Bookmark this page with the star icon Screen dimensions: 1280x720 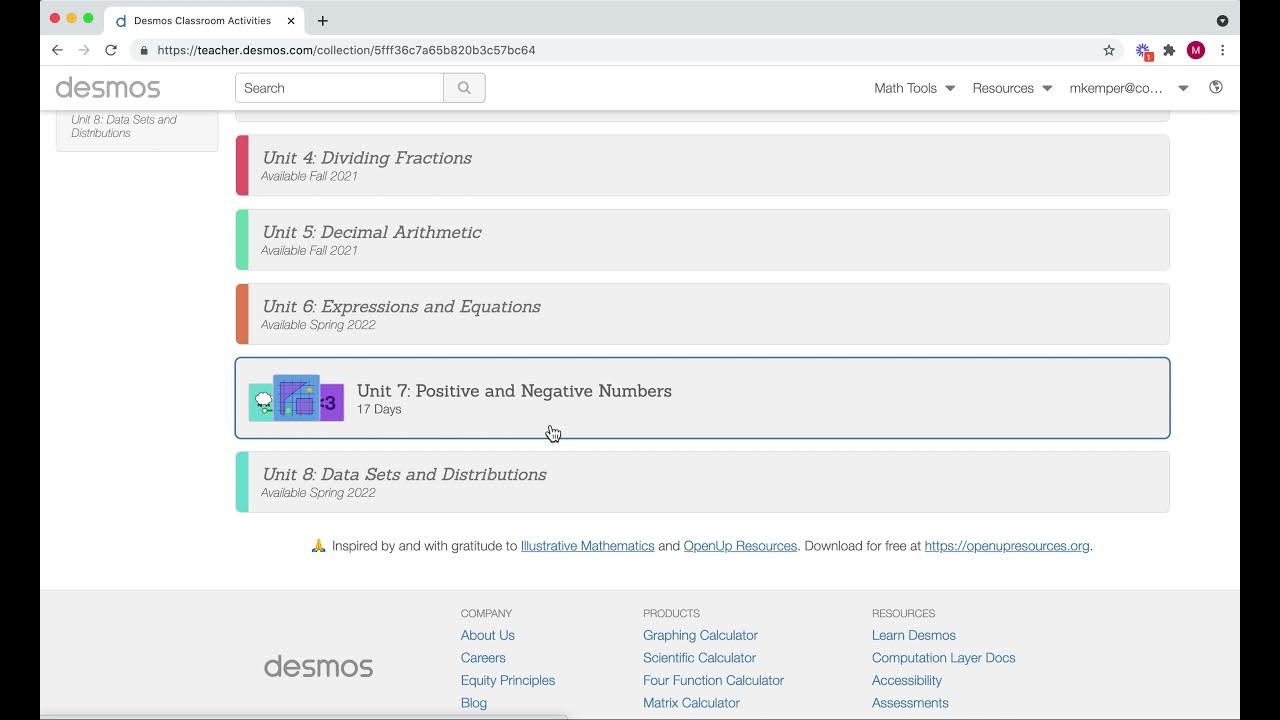coord(1109,50)
